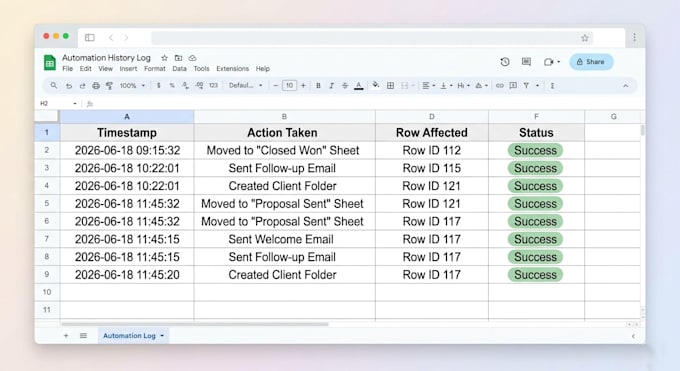This screenshot has width=680, height=371.
Task: Open filter views dropdown arrow
Action: 537,86
